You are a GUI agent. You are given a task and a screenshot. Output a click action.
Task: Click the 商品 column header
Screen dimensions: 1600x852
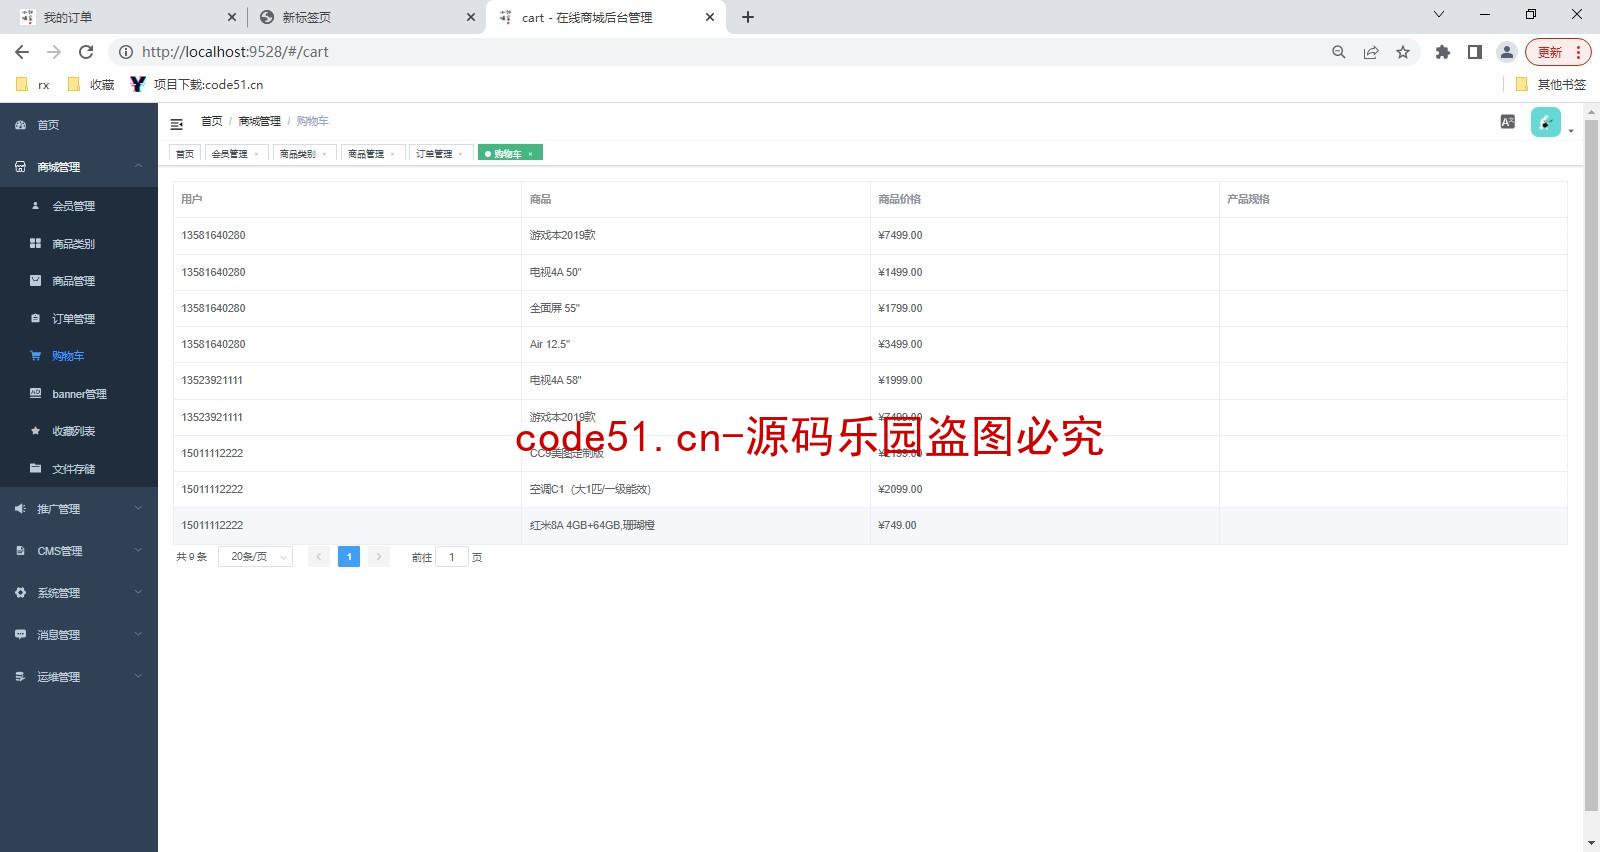pyautogui.click(x=696, y=199)
